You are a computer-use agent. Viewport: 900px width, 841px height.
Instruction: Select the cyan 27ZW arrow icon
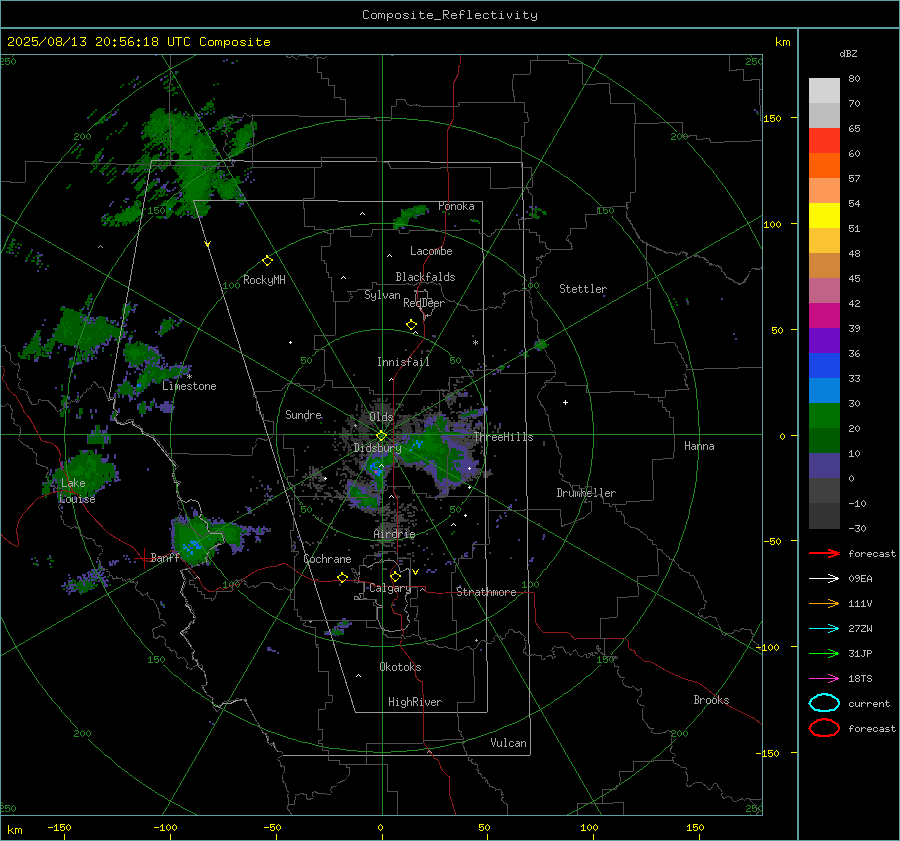824,629
